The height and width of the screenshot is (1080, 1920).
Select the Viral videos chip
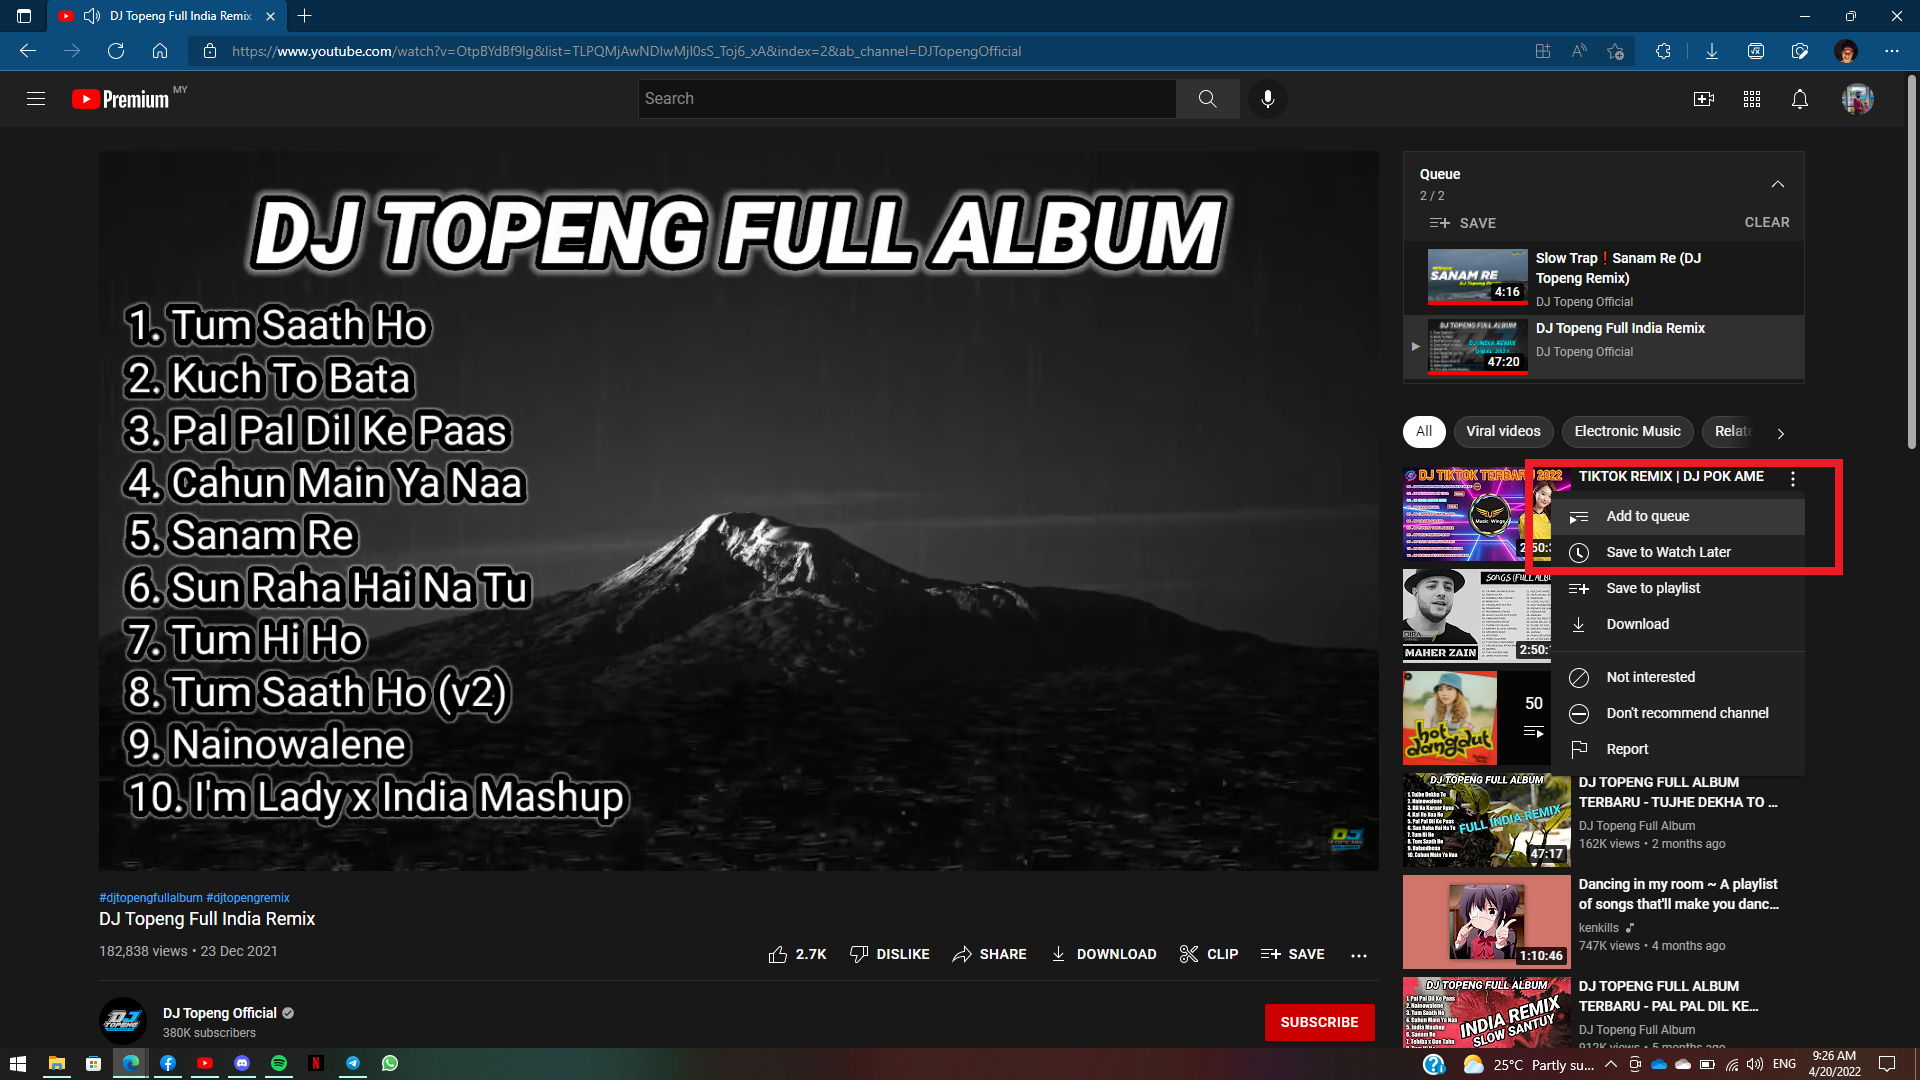(x=1503, y=431)
